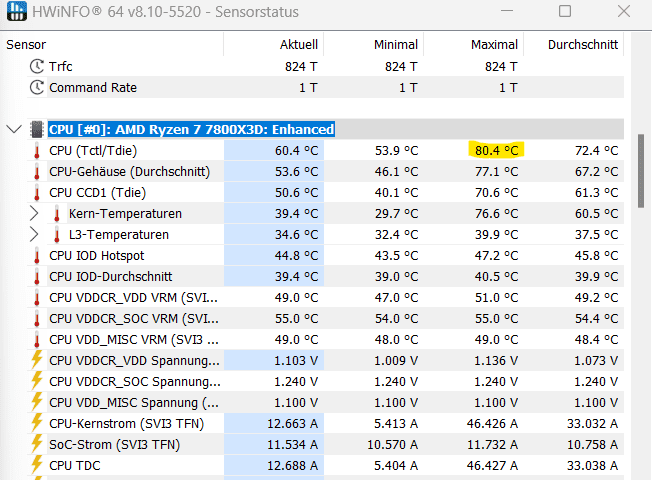Viewport: 652px width, 480px height.
Task: Select the CPU VDDCR_SOC VRM row label
Action: (134, 319)
